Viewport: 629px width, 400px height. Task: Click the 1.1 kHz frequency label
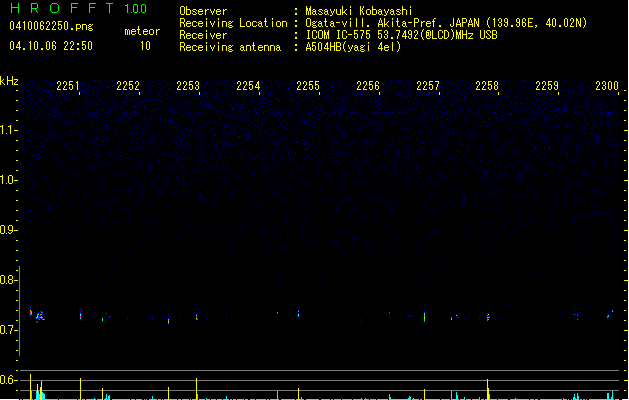pos(8,130)
